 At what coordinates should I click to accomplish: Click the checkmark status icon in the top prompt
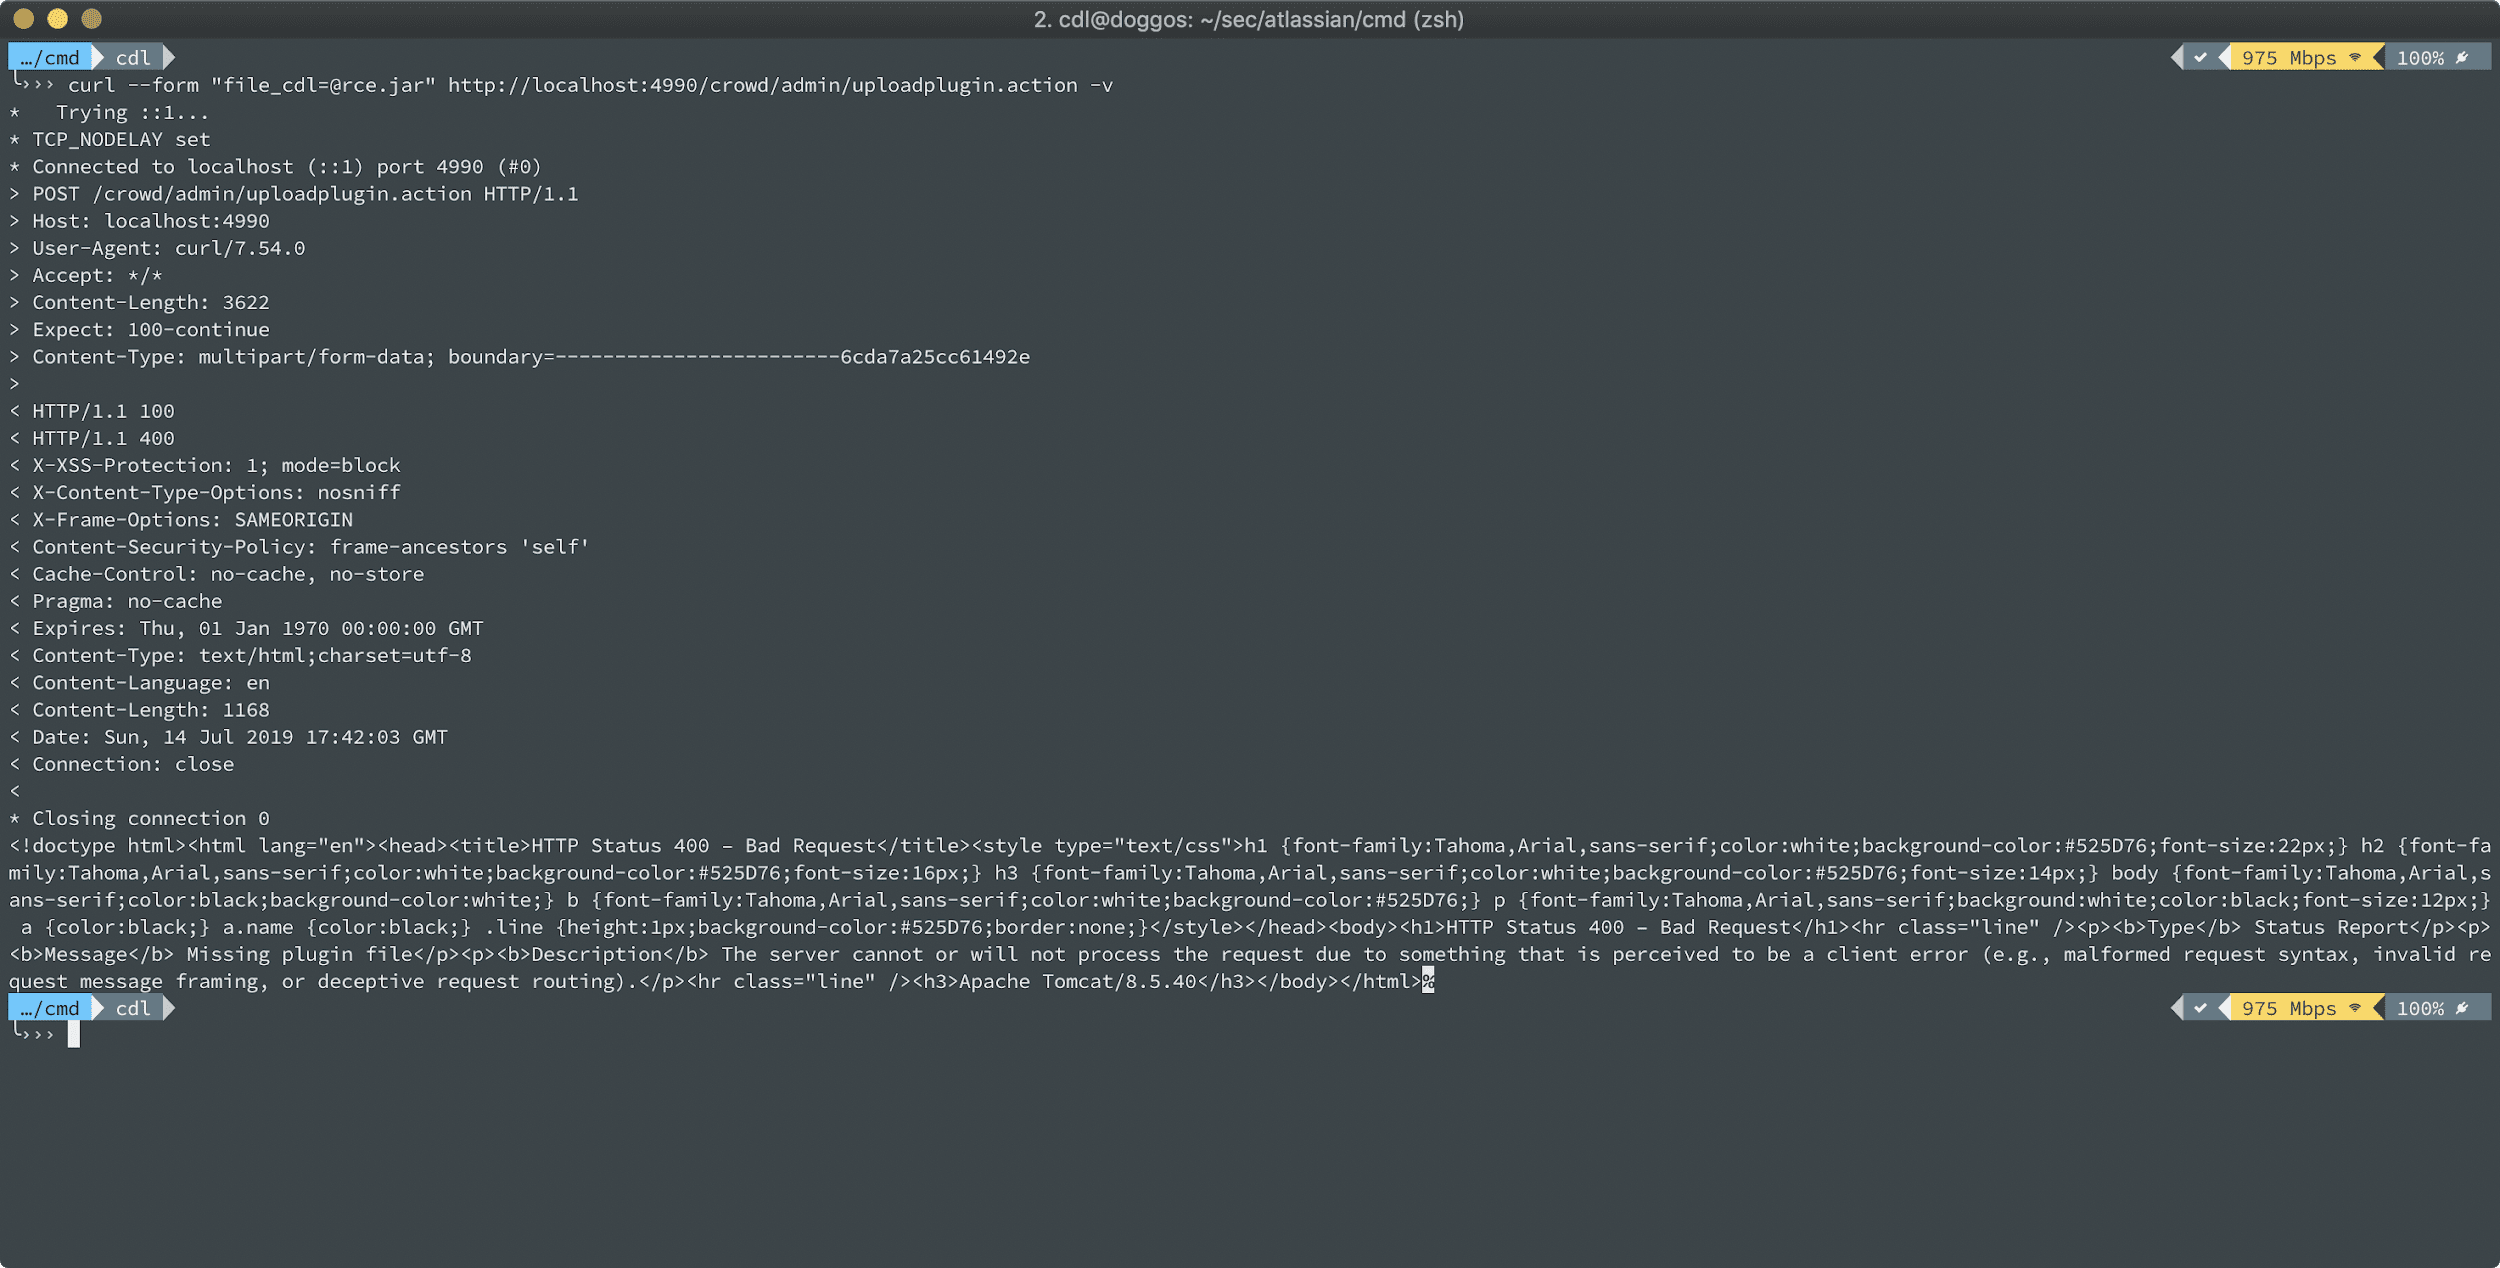pyautogui.click(x=2200, y=57)
